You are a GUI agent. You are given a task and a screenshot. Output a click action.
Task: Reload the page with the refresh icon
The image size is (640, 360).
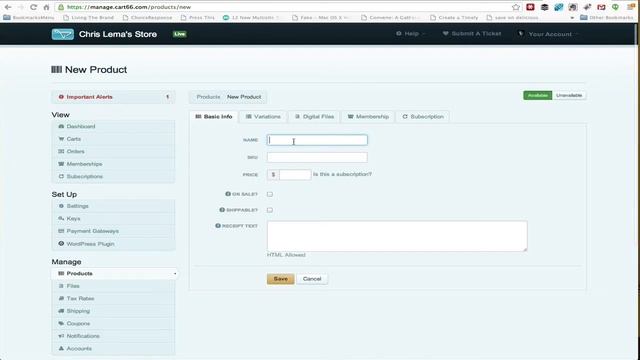(x=33, y=7)
